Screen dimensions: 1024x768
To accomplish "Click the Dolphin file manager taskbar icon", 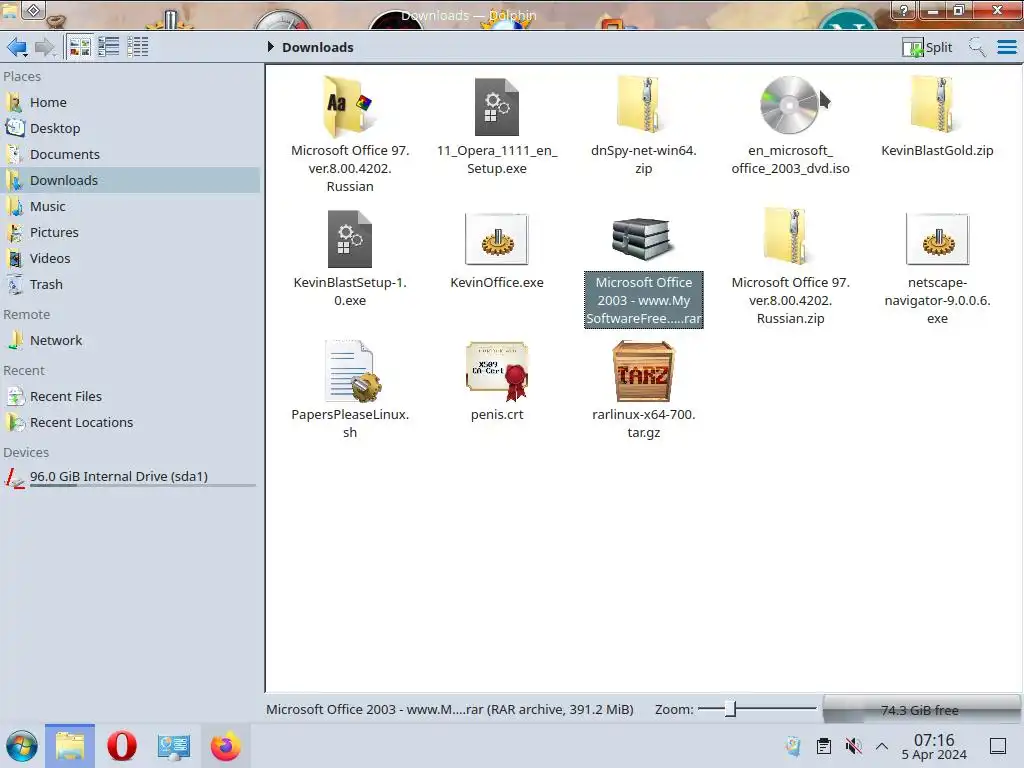I will (x=70, y=746).
